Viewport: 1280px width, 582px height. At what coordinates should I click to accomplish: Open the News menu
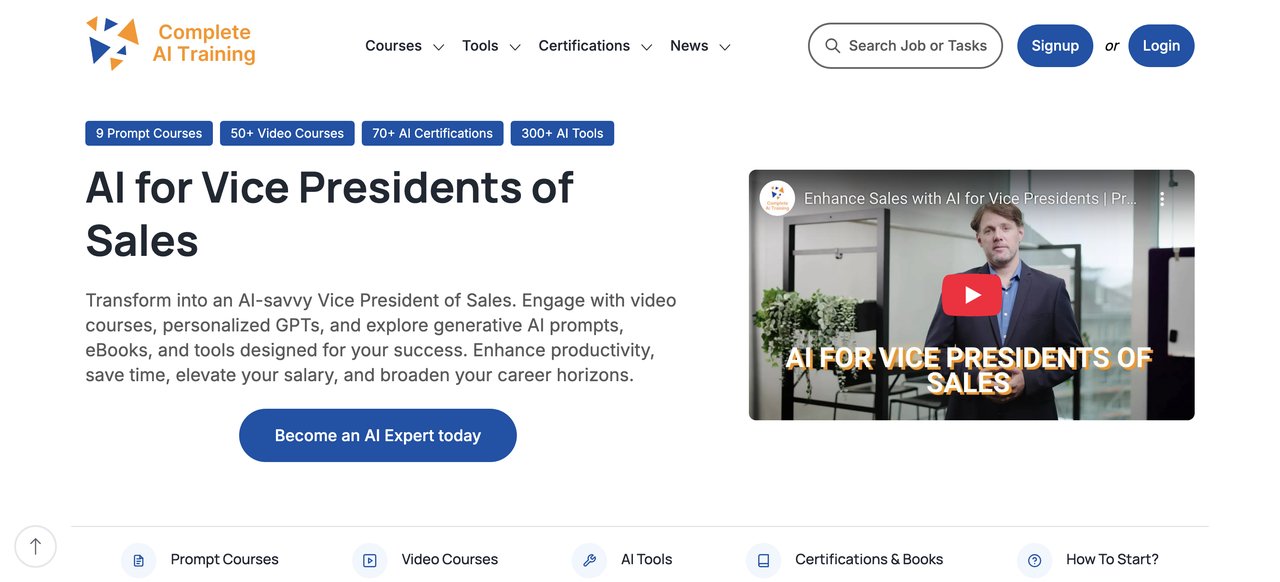tap(689, 46)
